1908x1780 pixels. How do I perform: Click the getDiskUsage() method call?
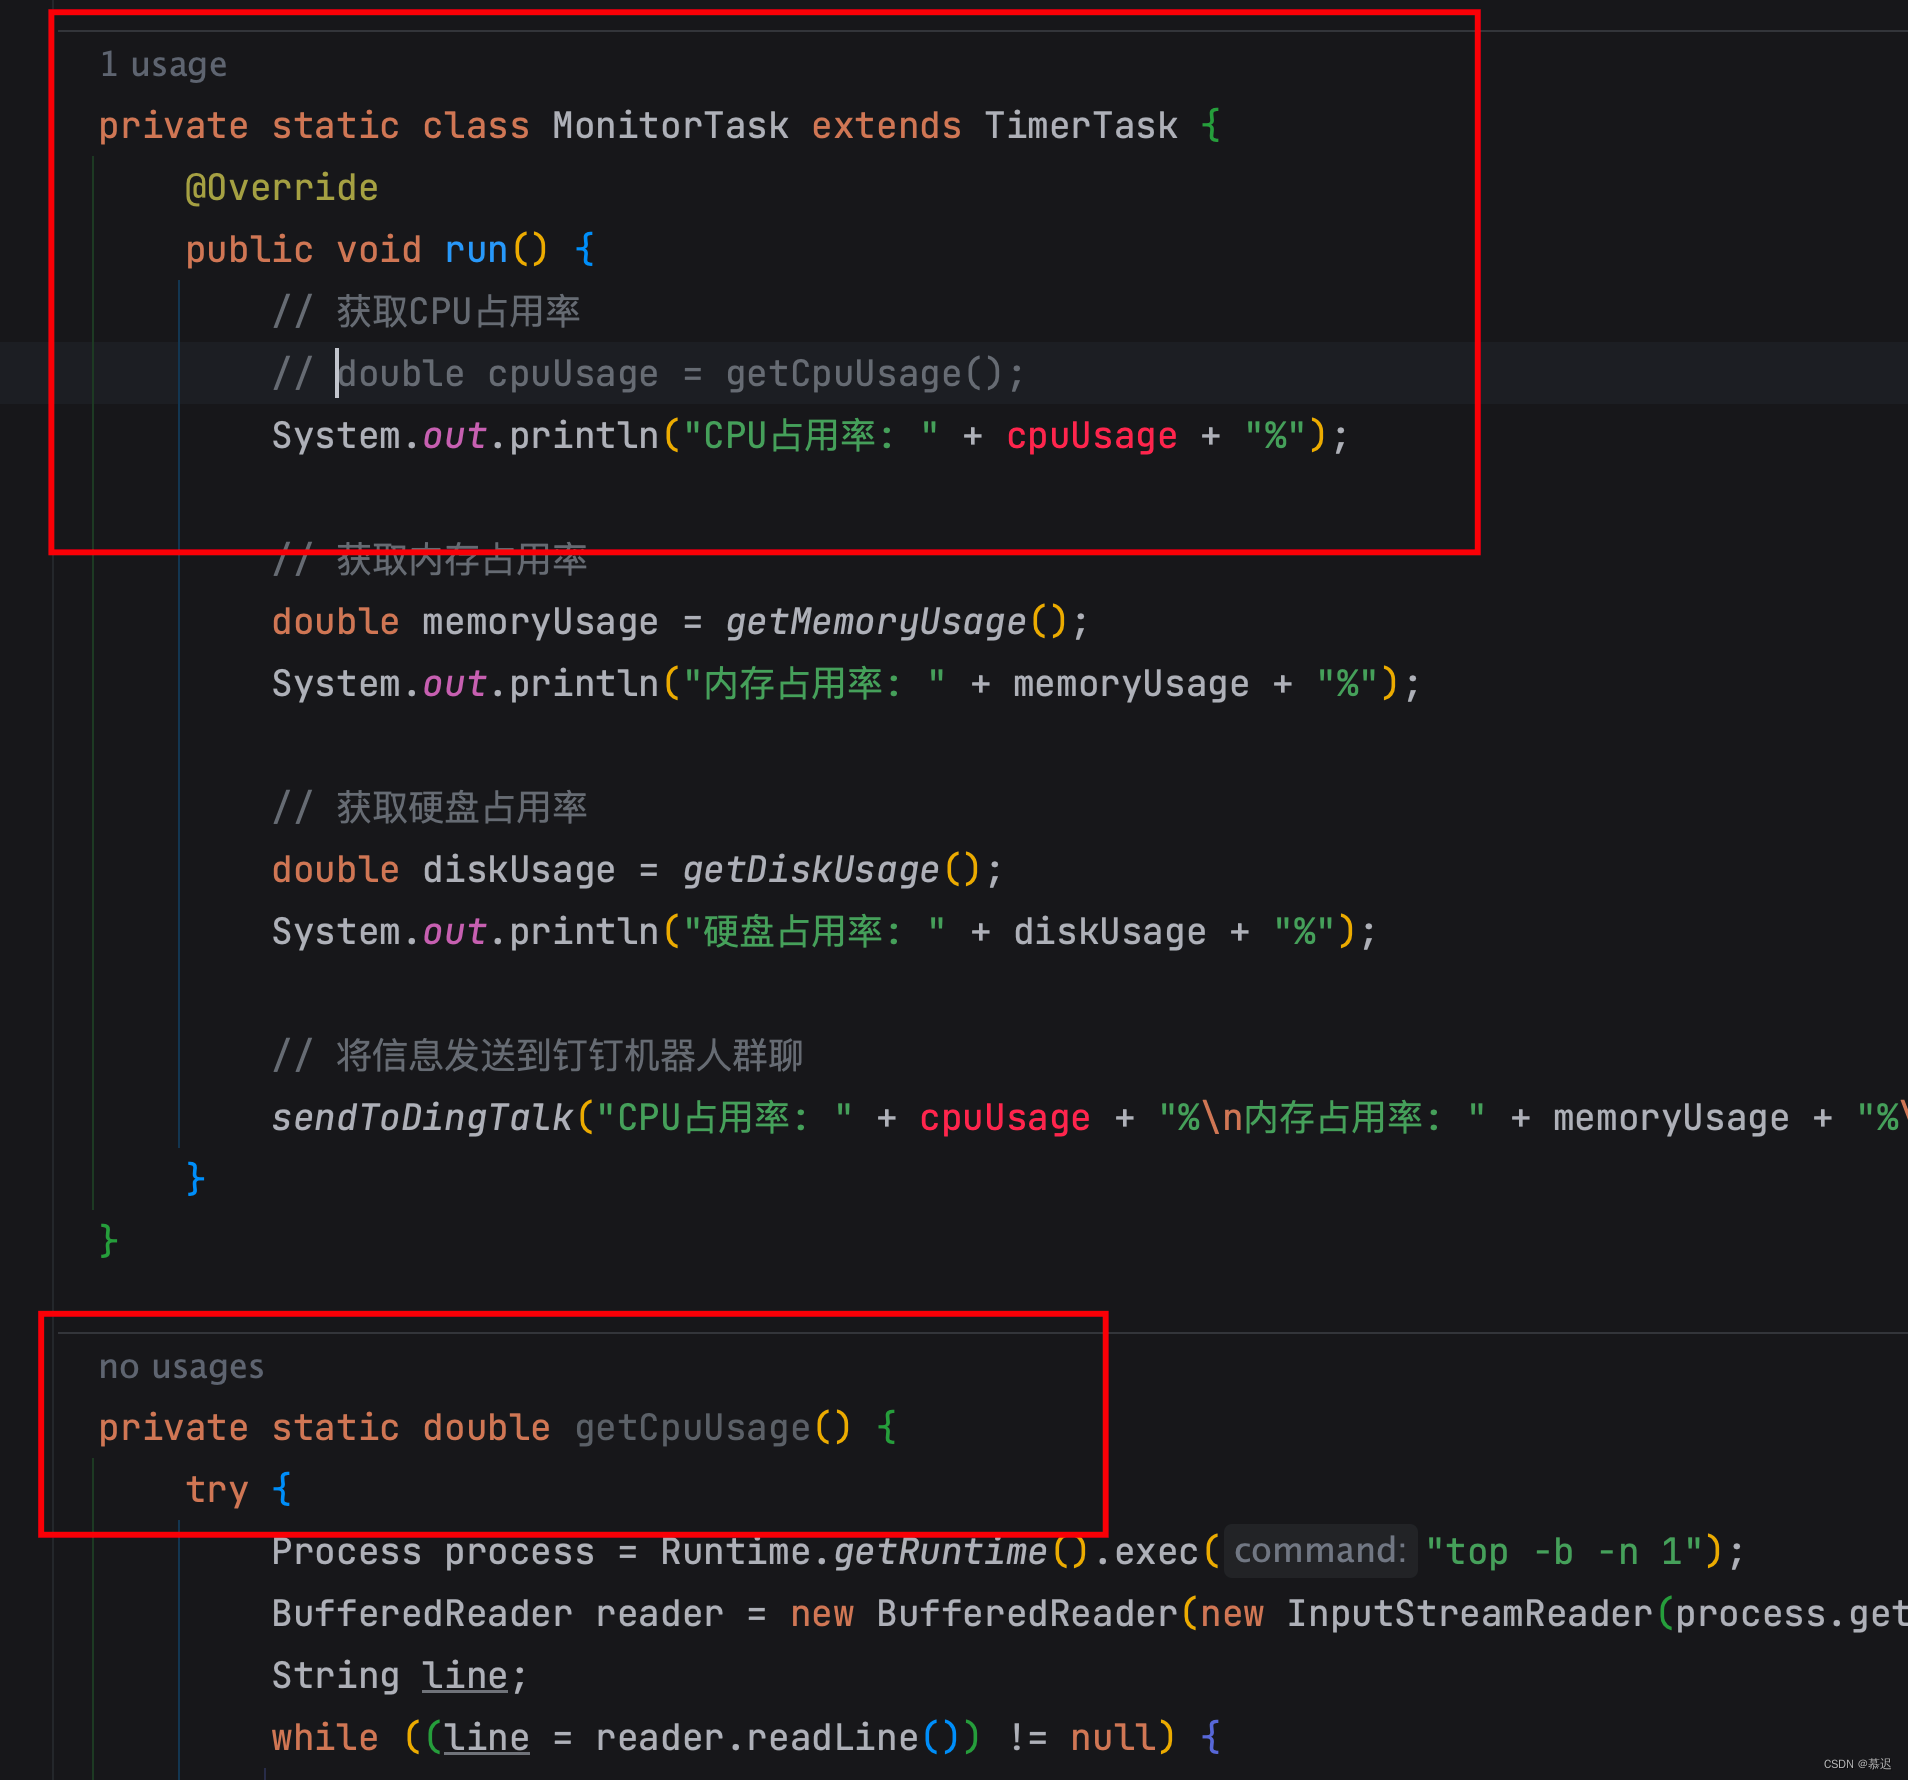pos(831,870)
